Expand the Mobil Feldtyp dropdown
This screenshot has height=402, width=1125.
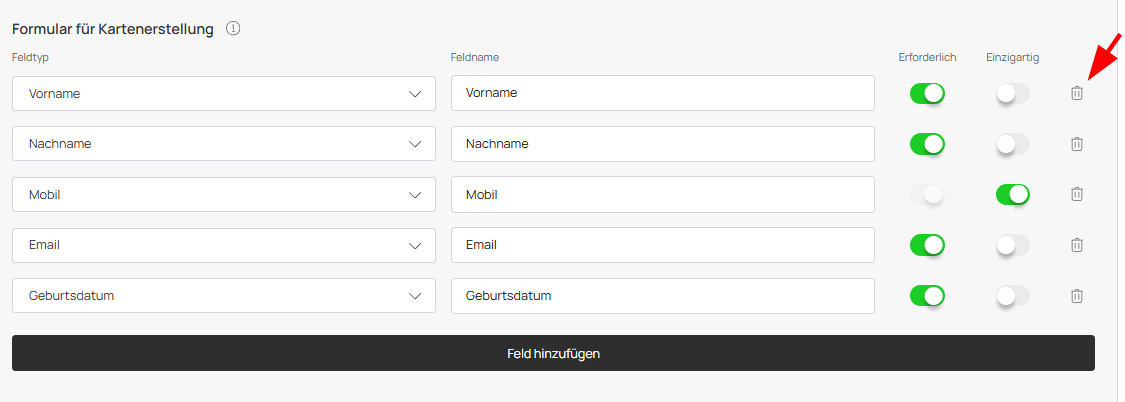[224, 194]
